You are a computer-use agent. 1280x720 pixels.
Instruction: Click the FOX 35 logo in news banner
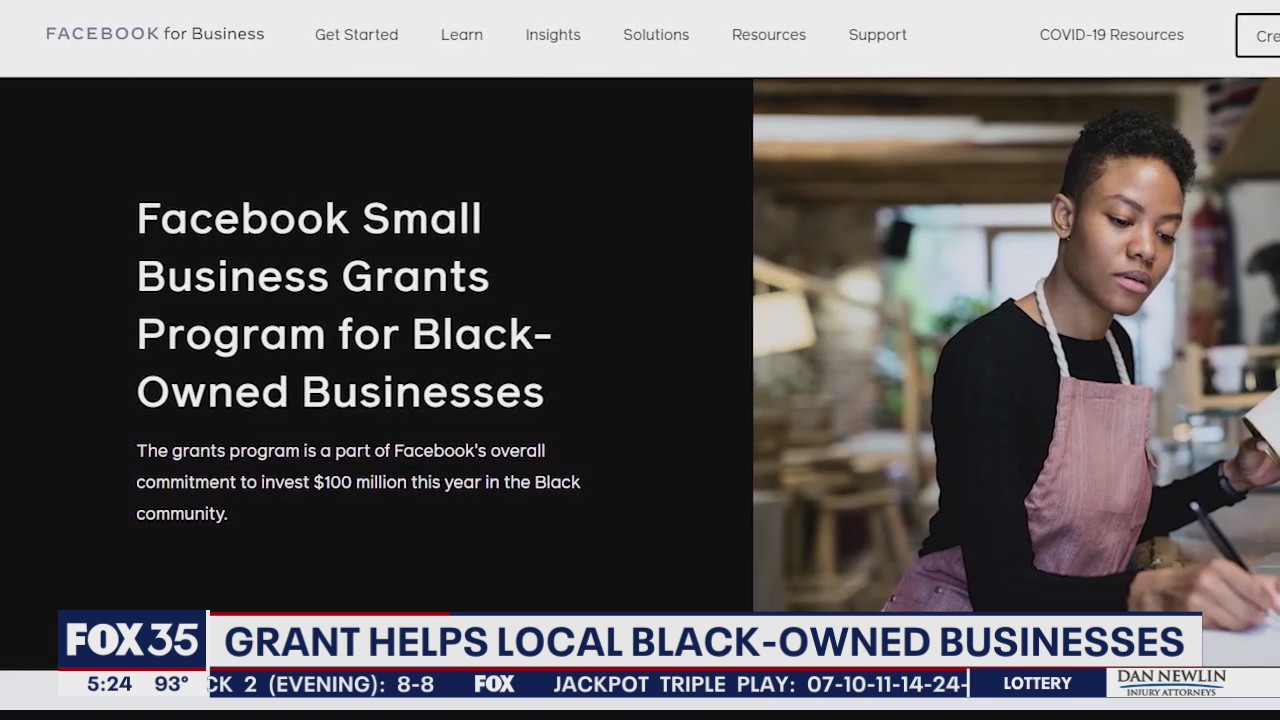(132, 641)
